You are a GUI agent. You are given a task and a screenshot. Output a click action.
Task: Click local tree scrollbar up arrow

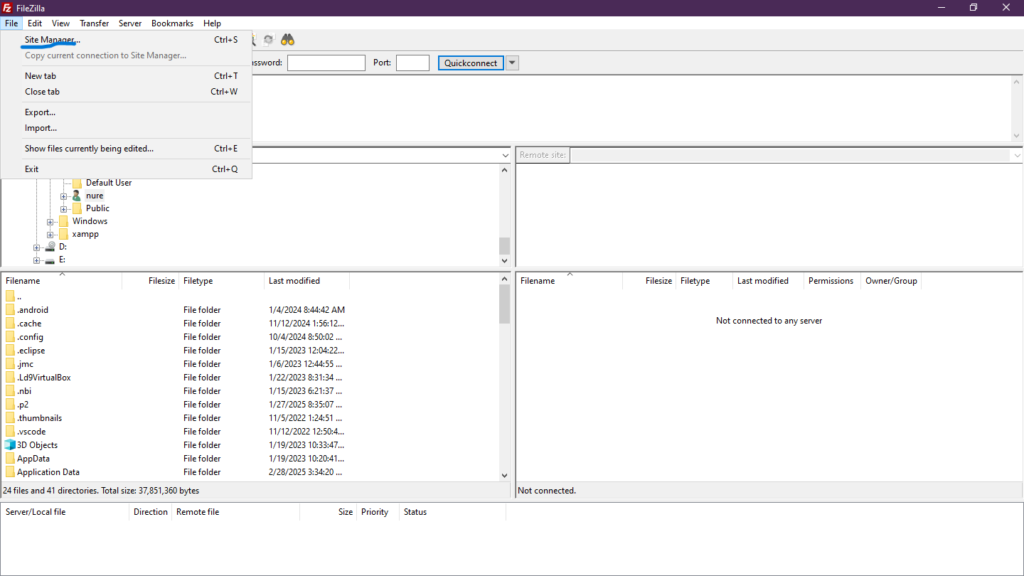click(504, 170)
